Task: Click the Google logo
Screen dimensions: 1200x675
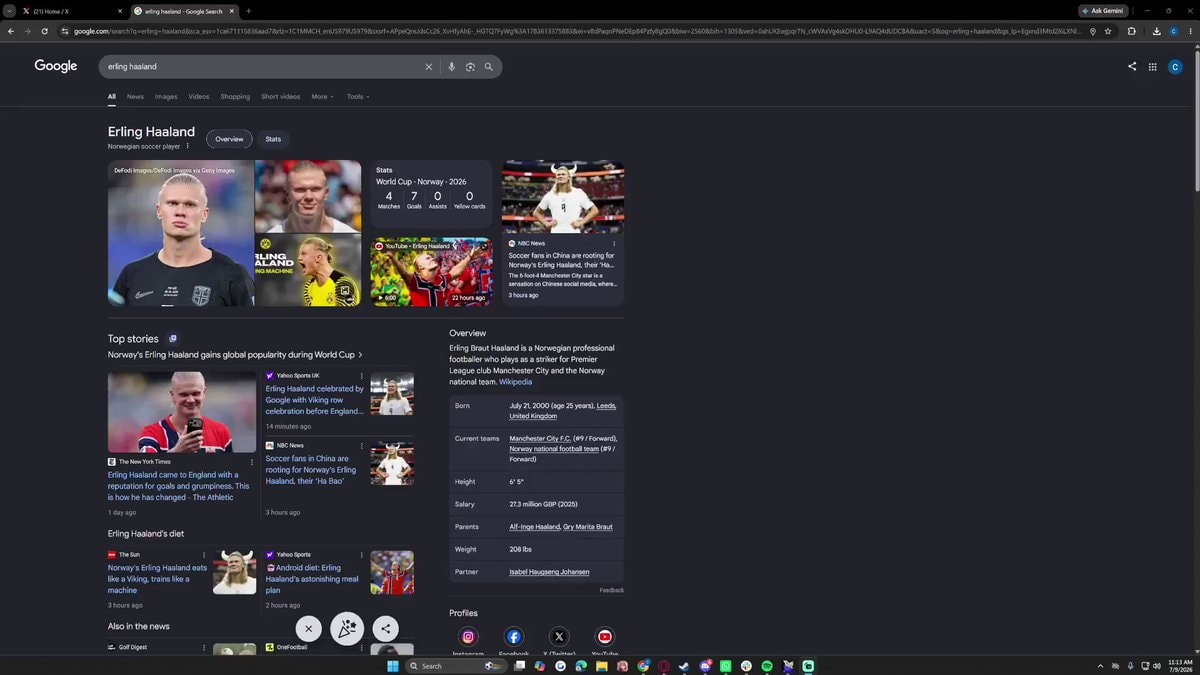Action: click(56, 66)
